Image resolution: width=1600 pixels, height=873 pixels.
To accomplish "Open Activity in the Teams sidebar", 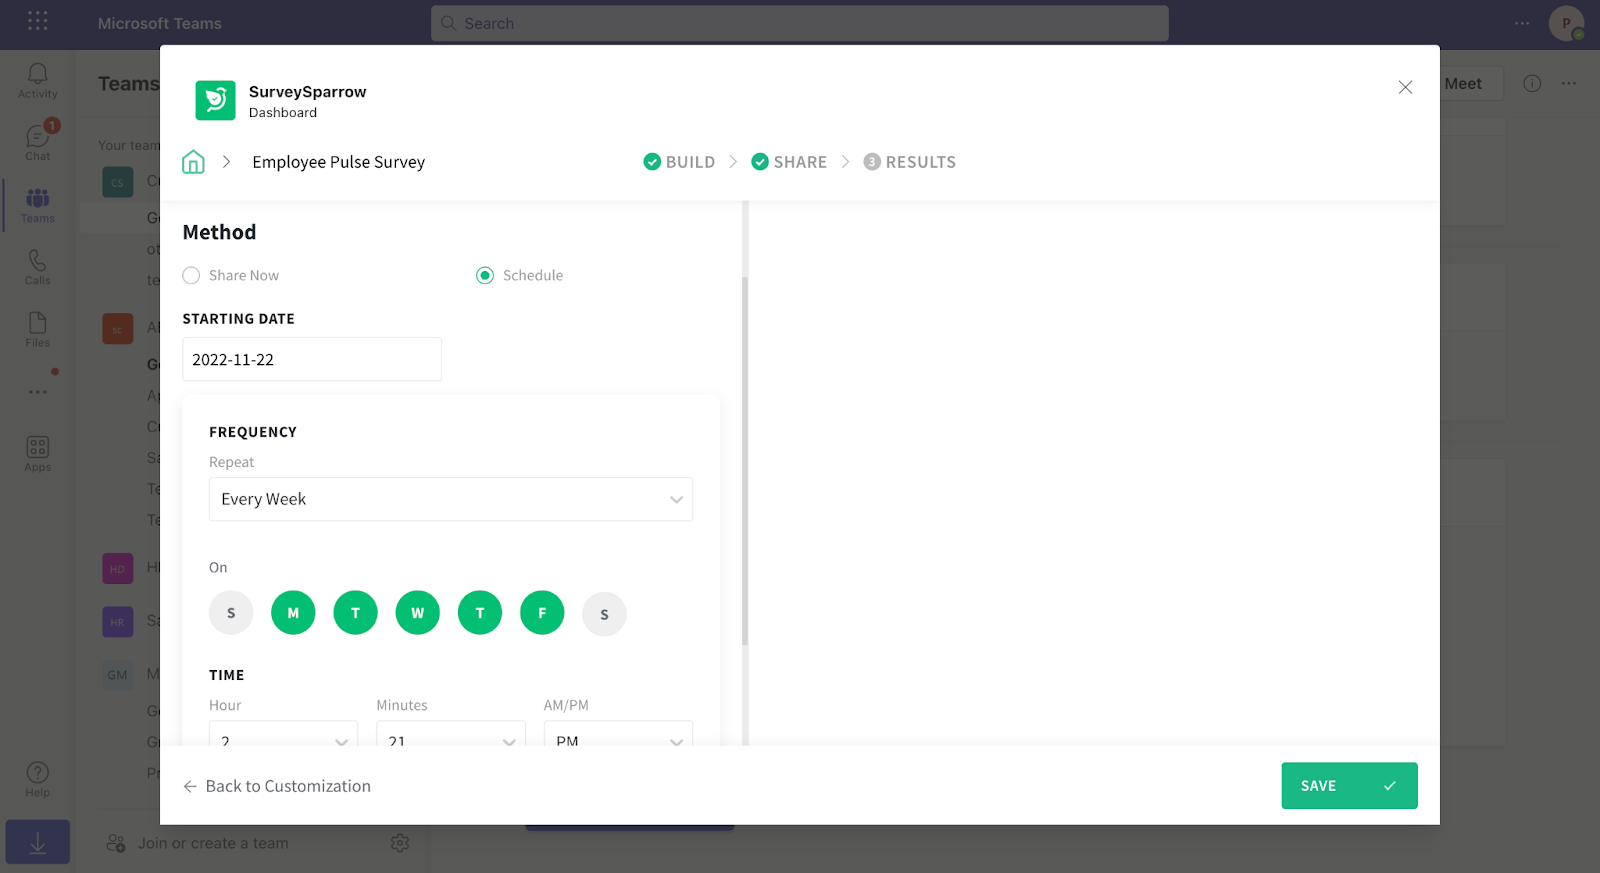I will coord(38,81).
